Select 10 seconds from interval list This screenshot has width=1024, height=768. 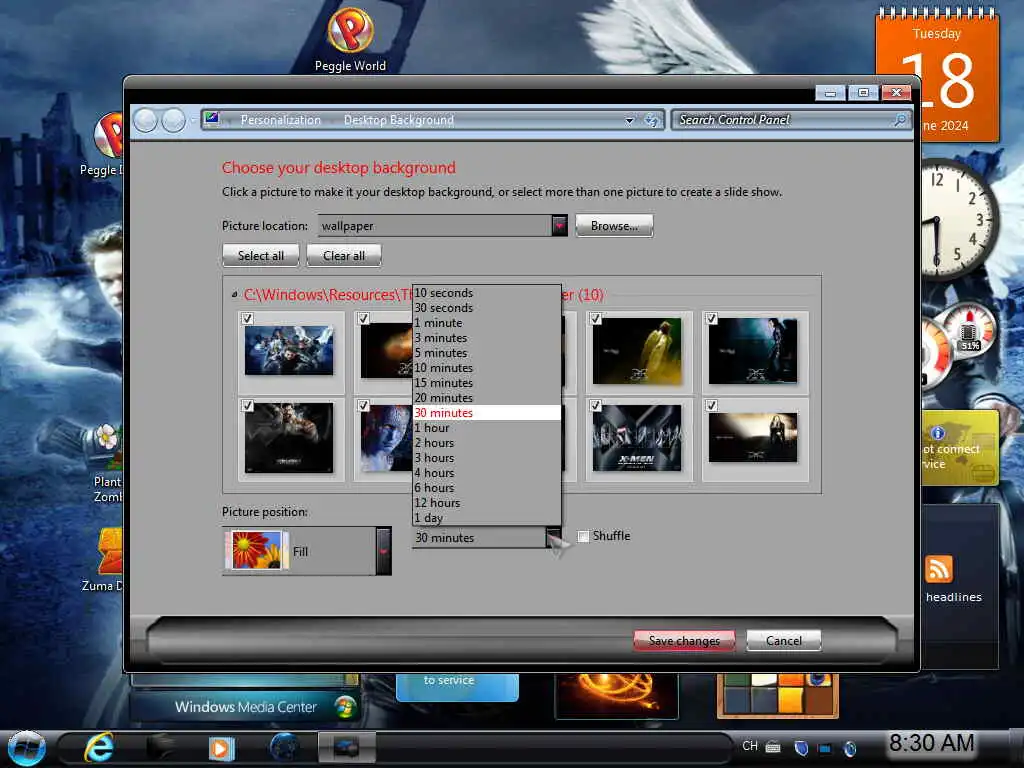point(487,293)
